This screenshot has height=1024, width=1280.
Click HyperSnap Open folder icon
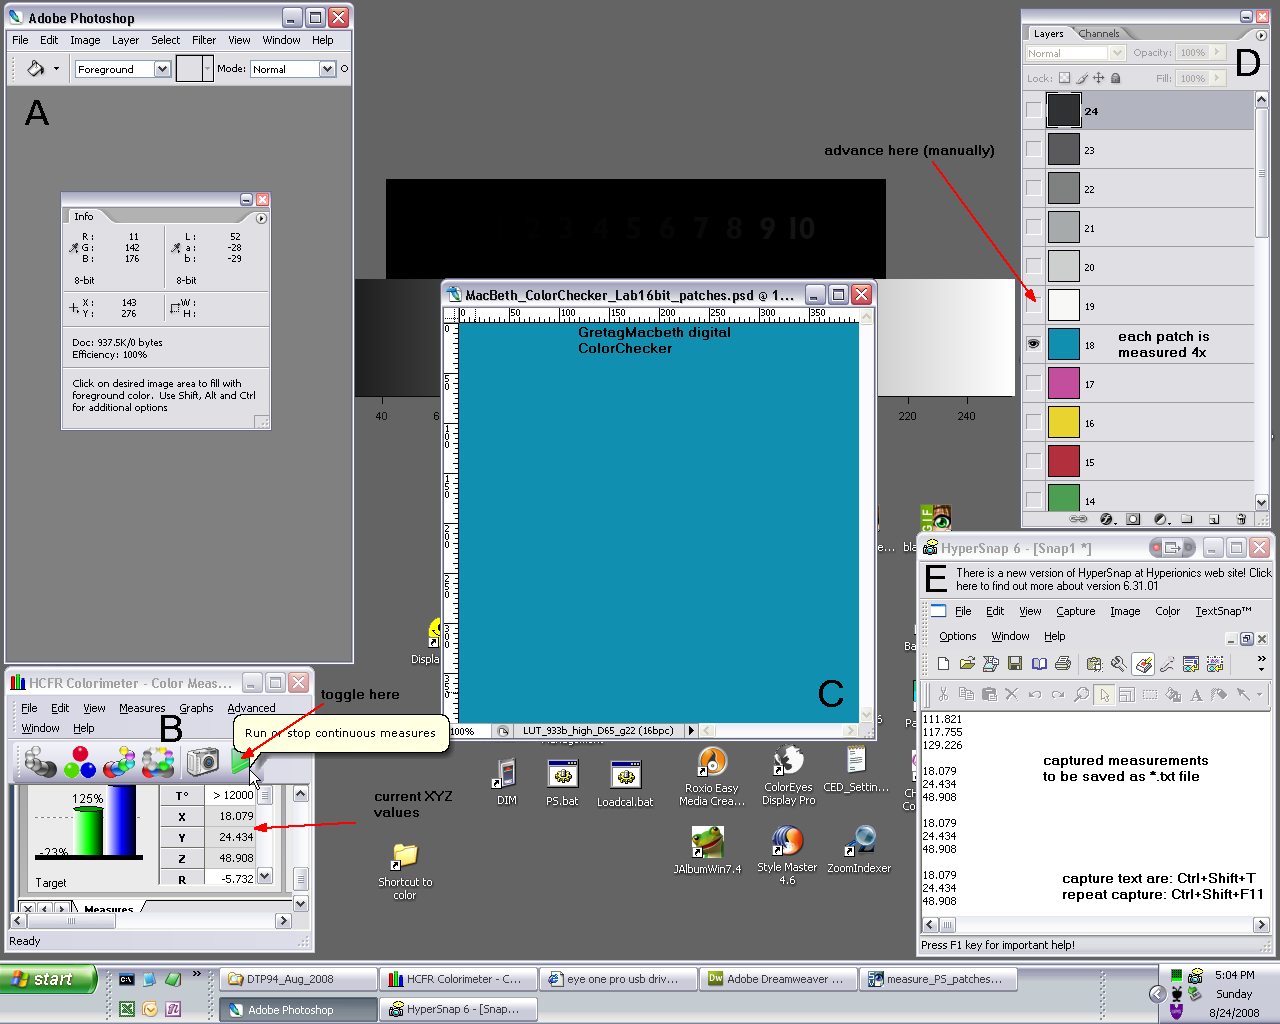967,664
